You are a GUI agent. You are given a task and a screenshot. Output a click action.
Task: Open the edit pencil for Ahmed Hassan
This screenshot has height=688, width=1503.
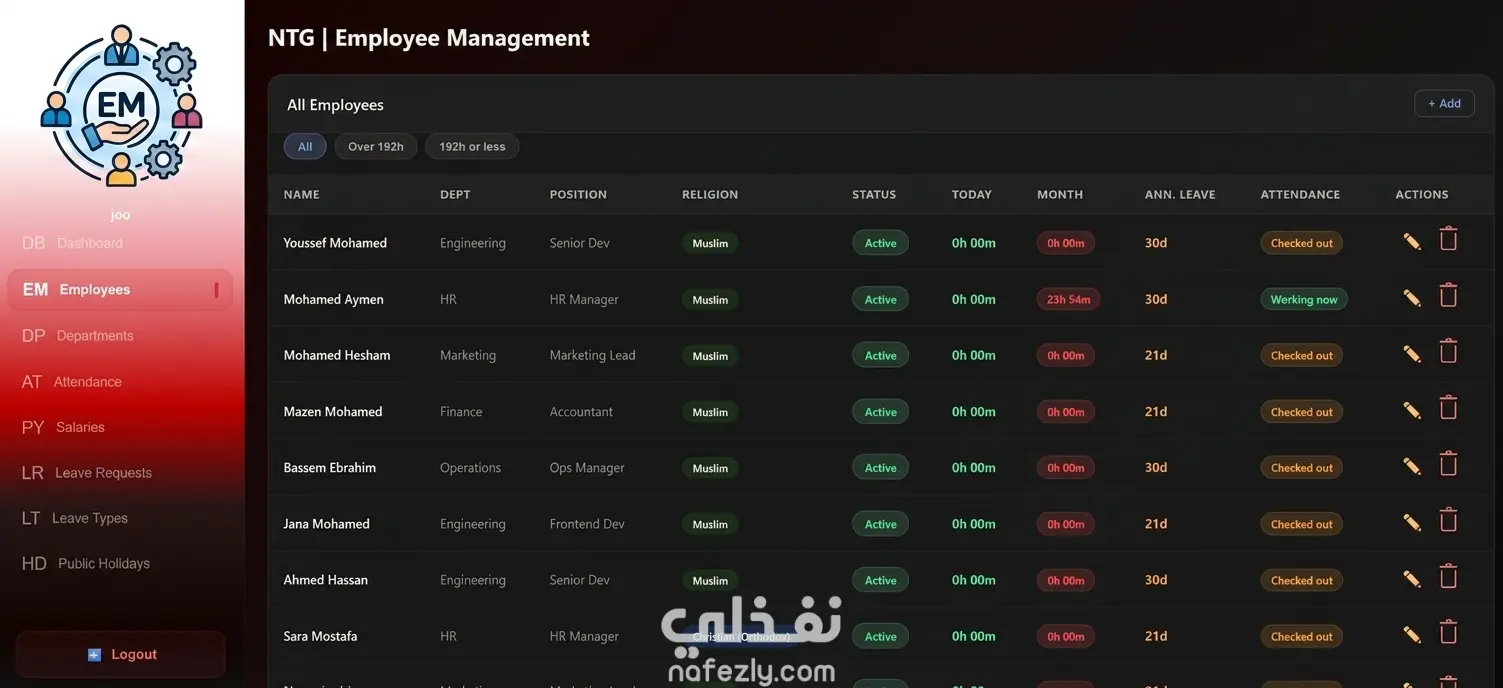1412,578
